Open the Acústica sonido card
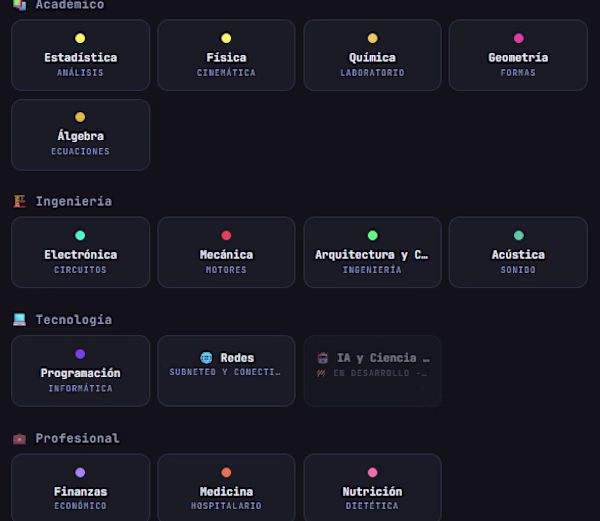The width and height of the screenshot is (600, 521). click(x=518, y=252)
